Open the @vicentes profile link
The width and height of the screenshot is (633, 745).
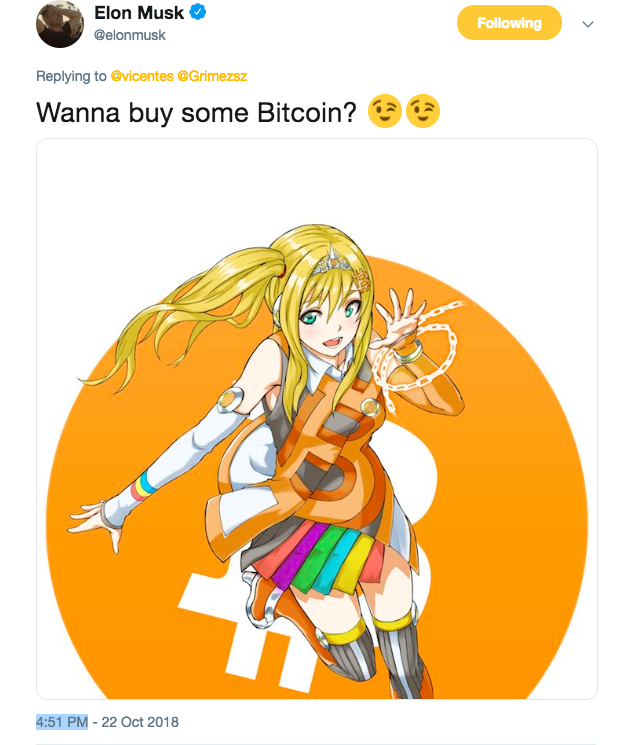(142, 76)
